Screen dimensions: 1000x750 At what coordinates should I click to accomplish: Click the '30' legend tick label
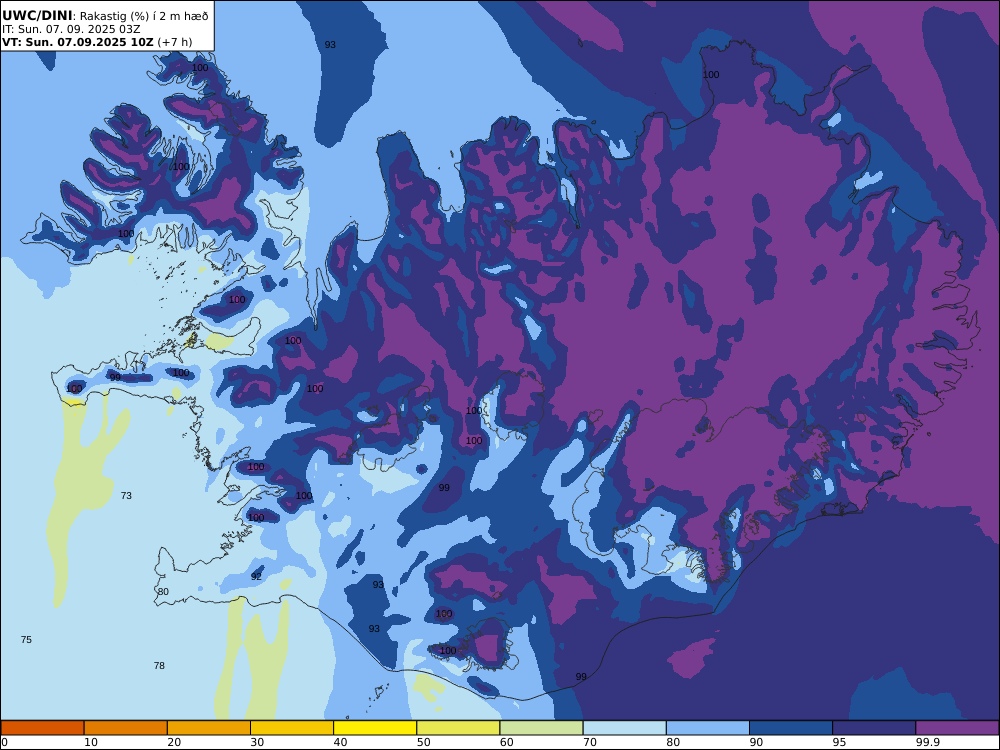(257, 742)
